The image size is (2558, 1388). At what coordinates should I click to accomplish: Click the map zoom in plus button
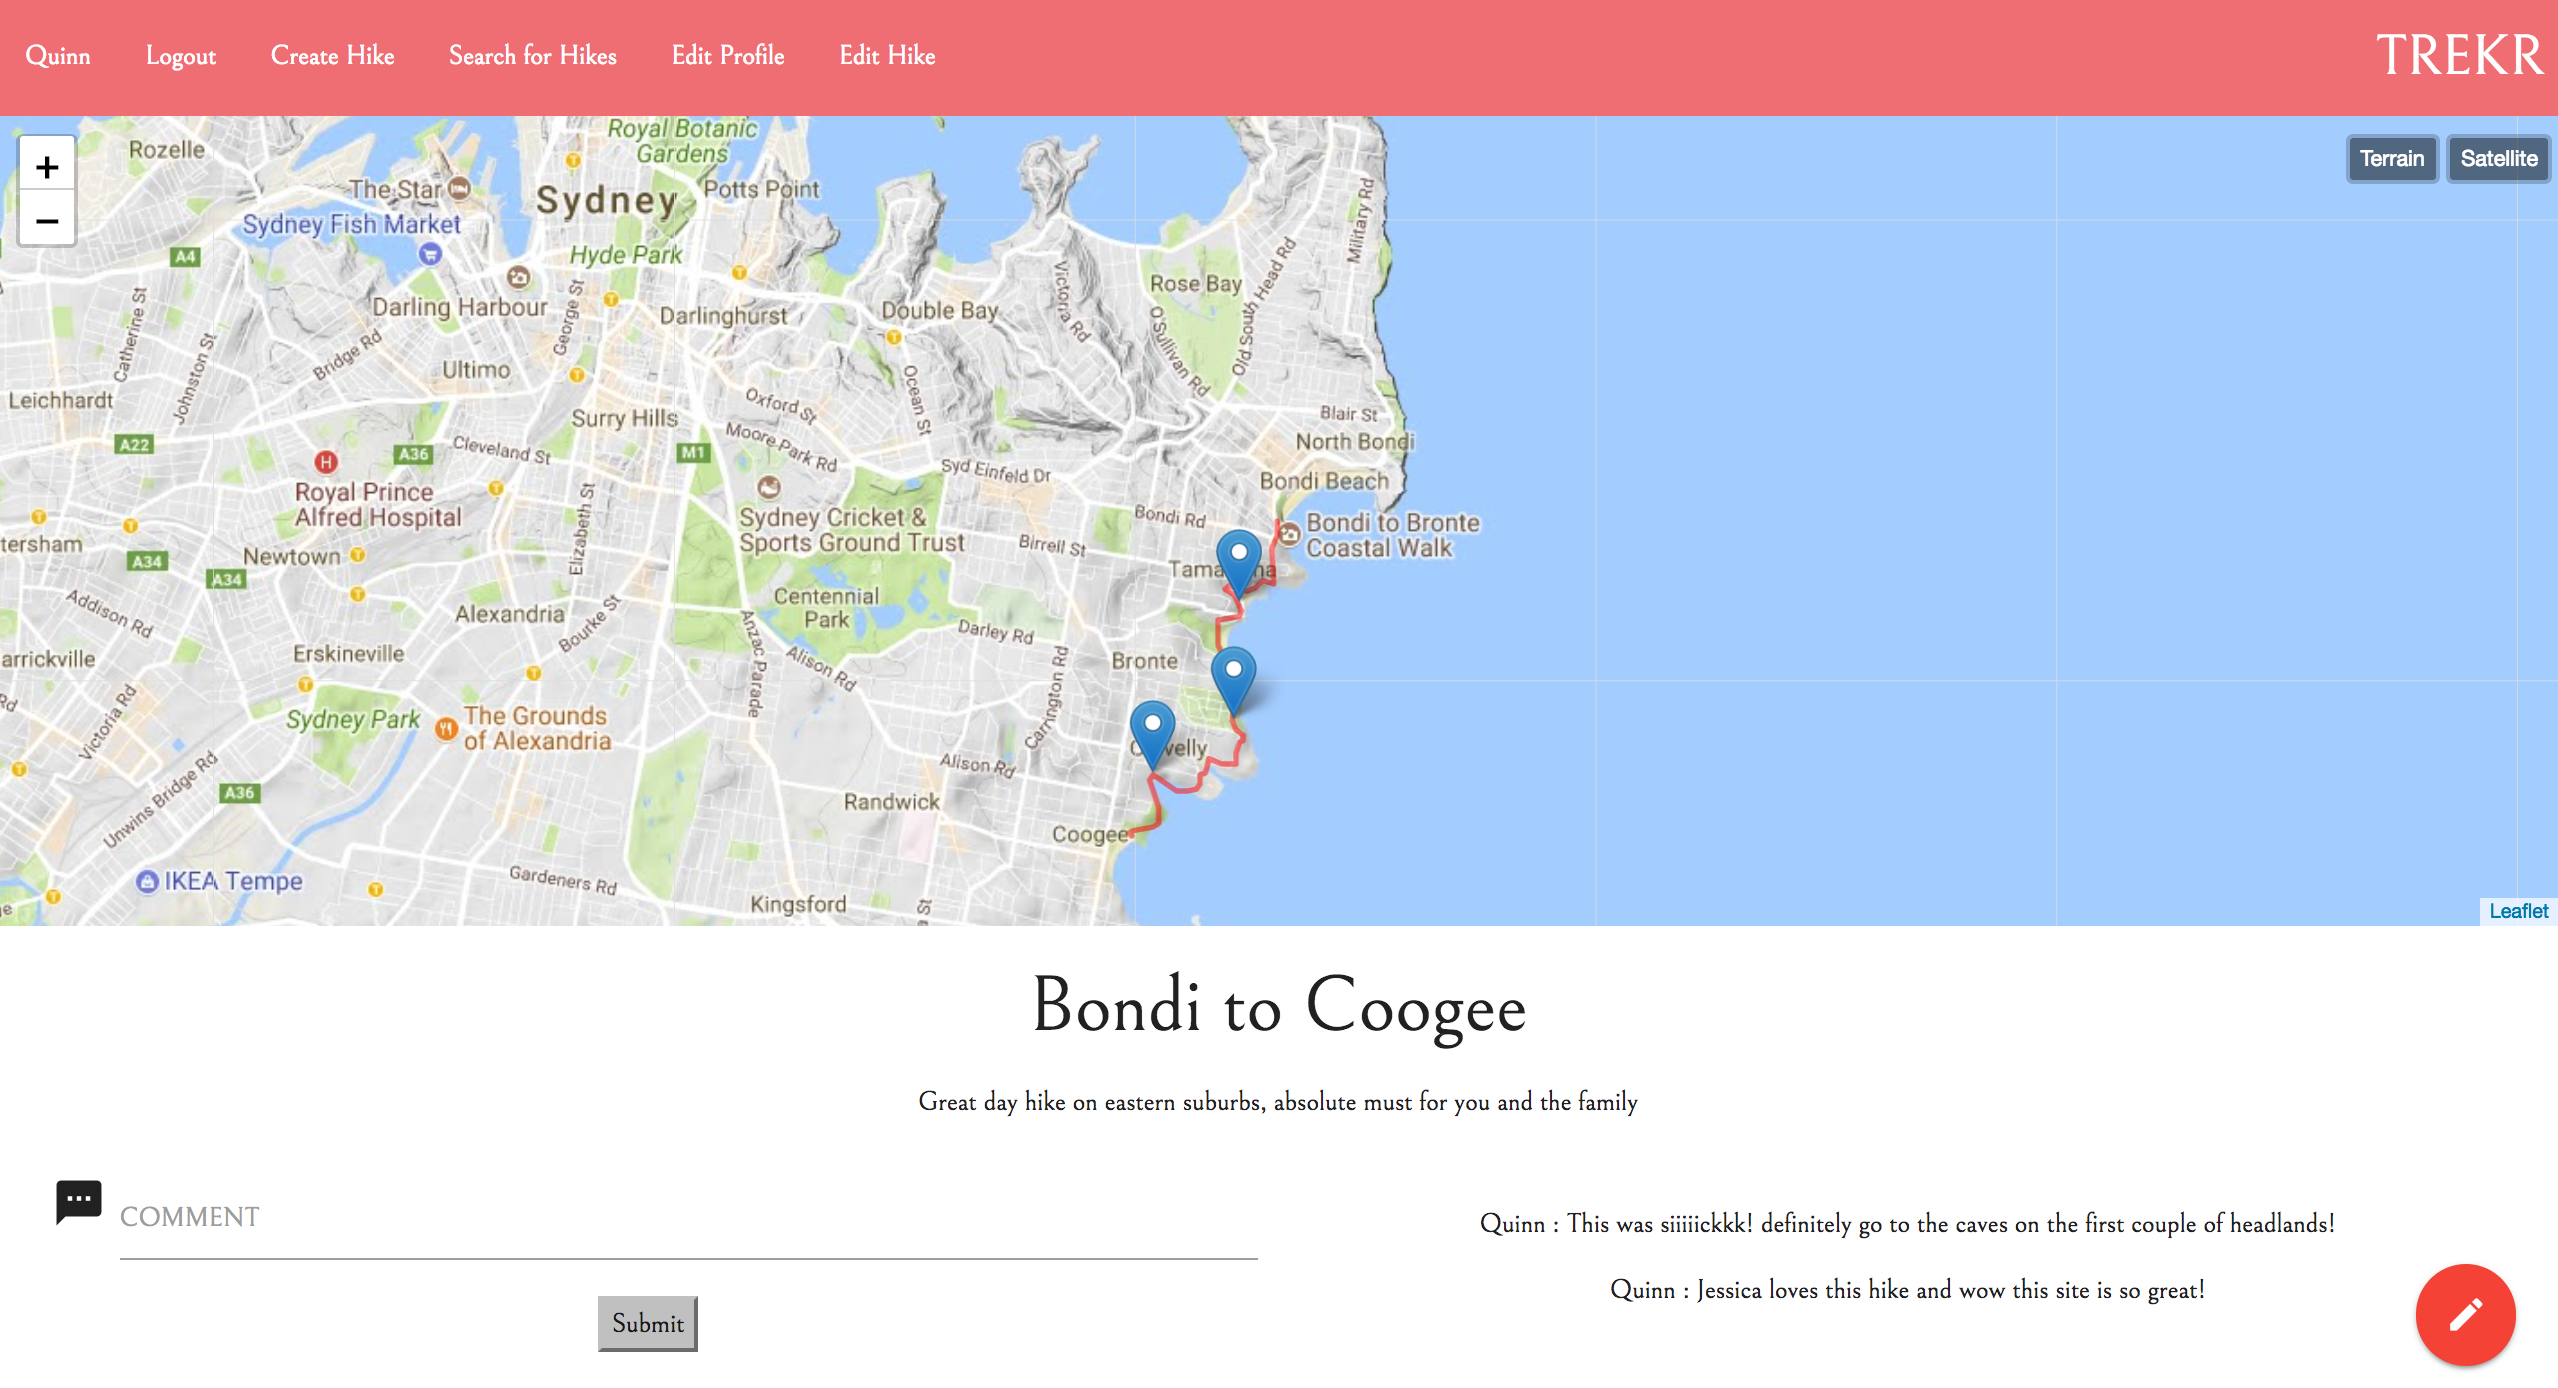coord(47,166)
